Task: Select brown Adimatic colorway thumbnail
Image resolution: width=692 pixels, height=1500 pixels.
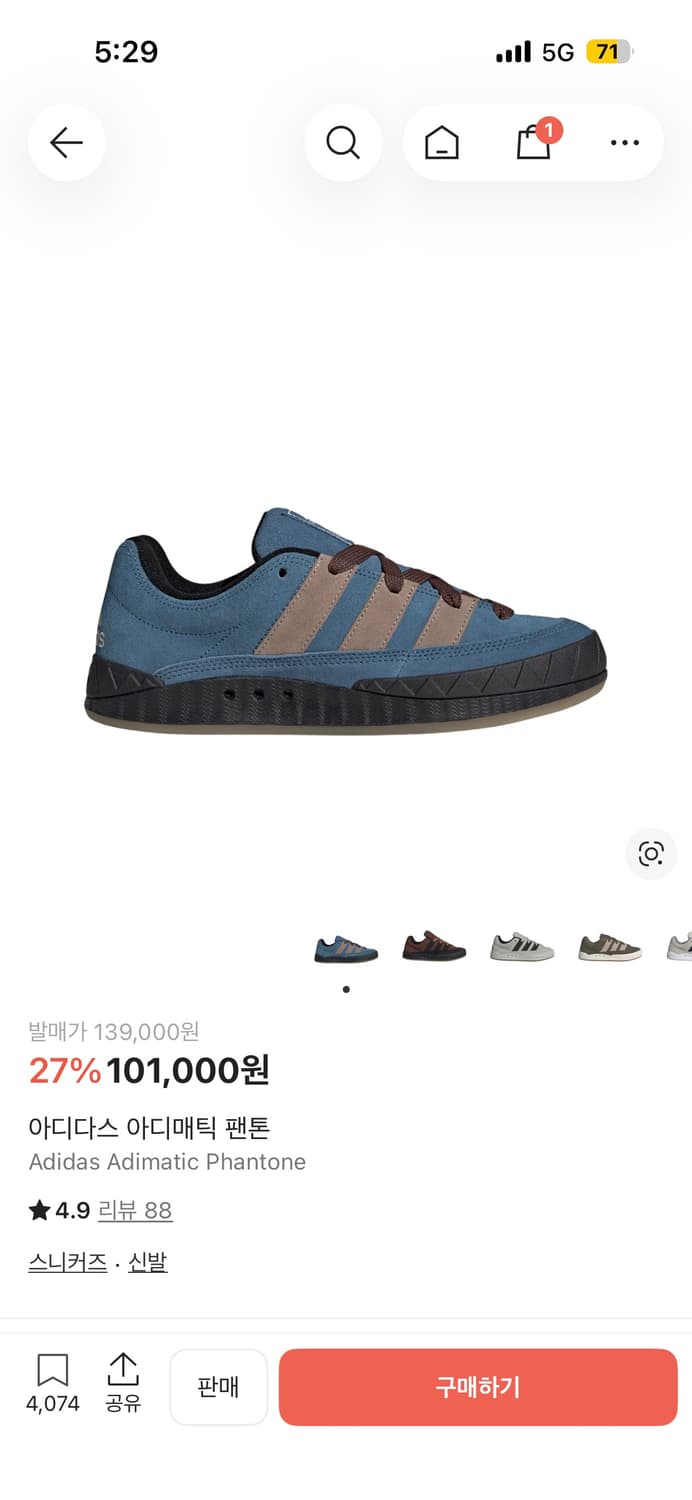Action: [x=434, y=946]
